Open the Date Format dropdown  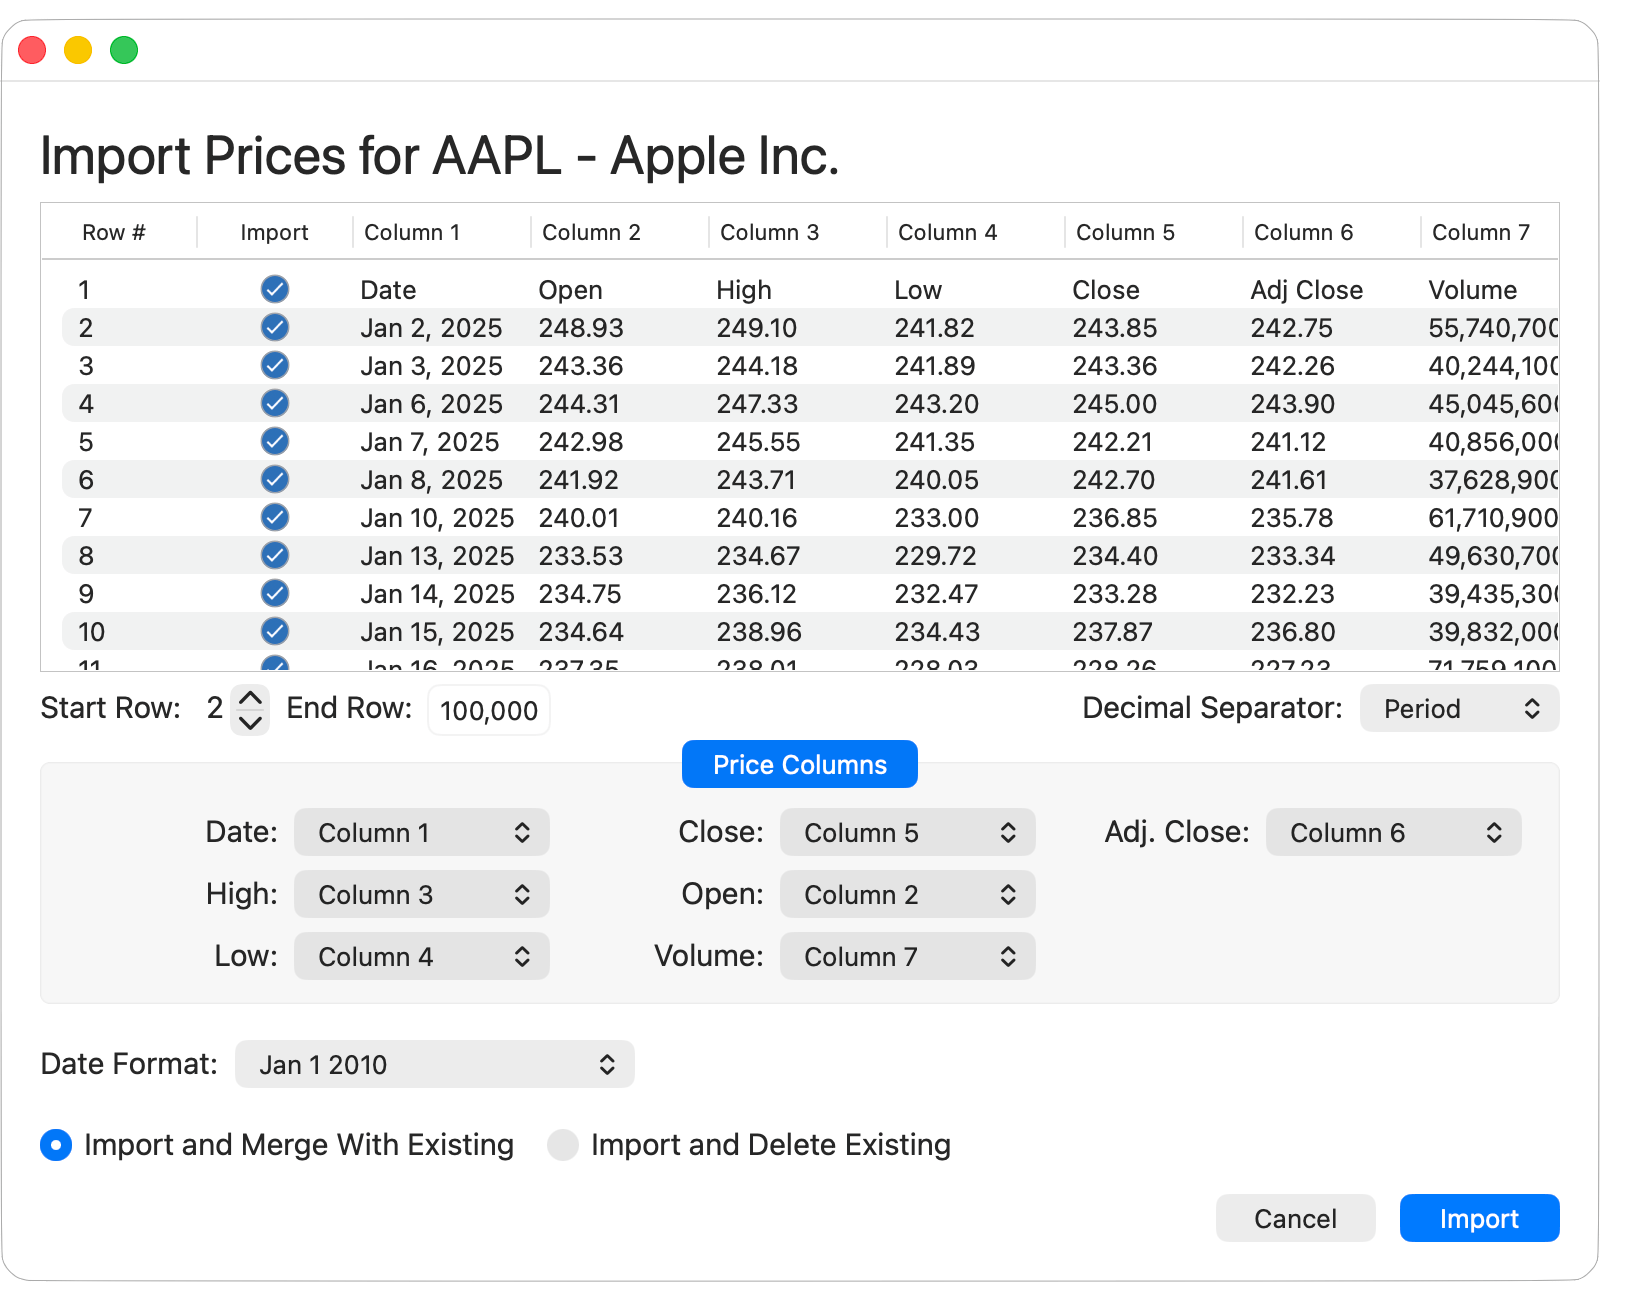434,1064
